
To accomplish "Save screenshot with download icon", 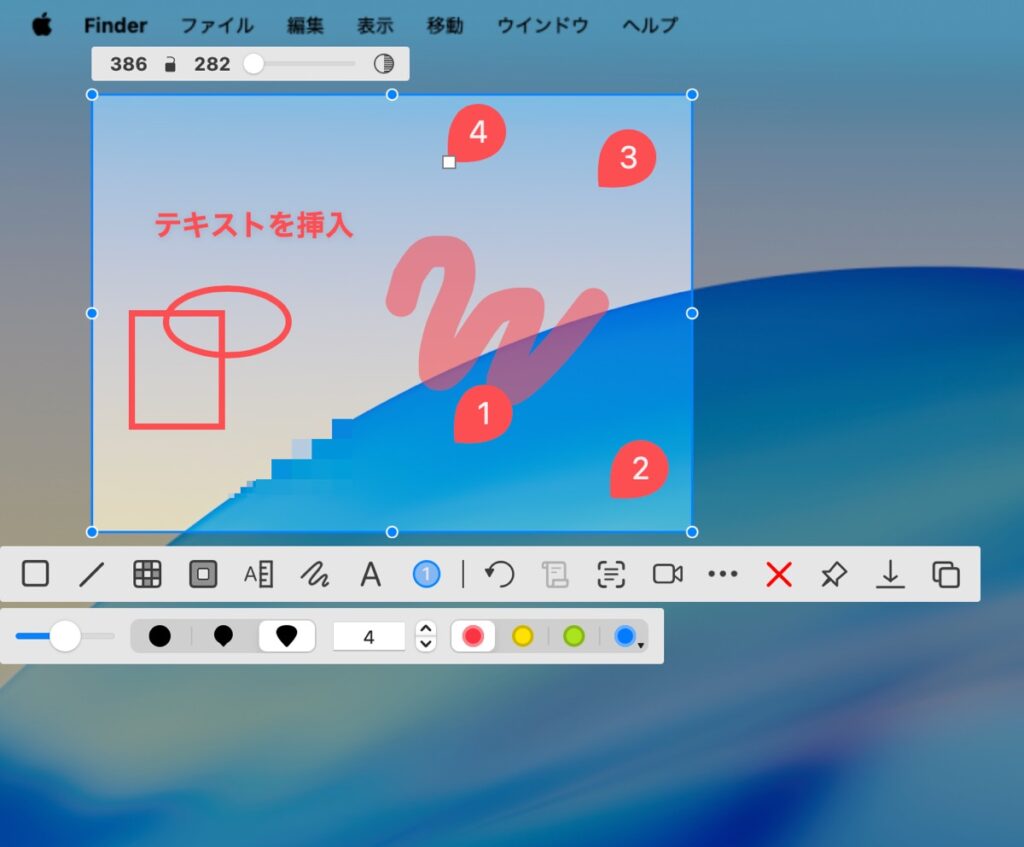I will pyautogui.click(x=889, y=574).
